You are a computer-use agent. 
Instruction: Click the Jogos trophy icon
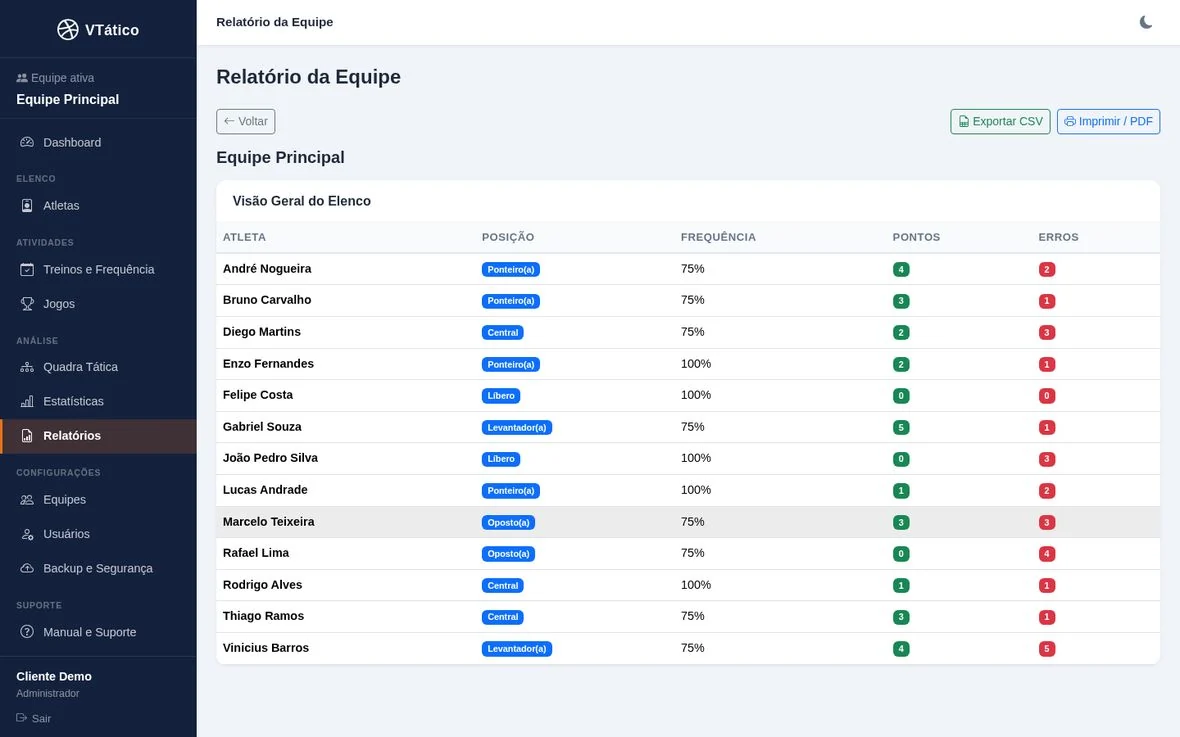tap(27, 303)
